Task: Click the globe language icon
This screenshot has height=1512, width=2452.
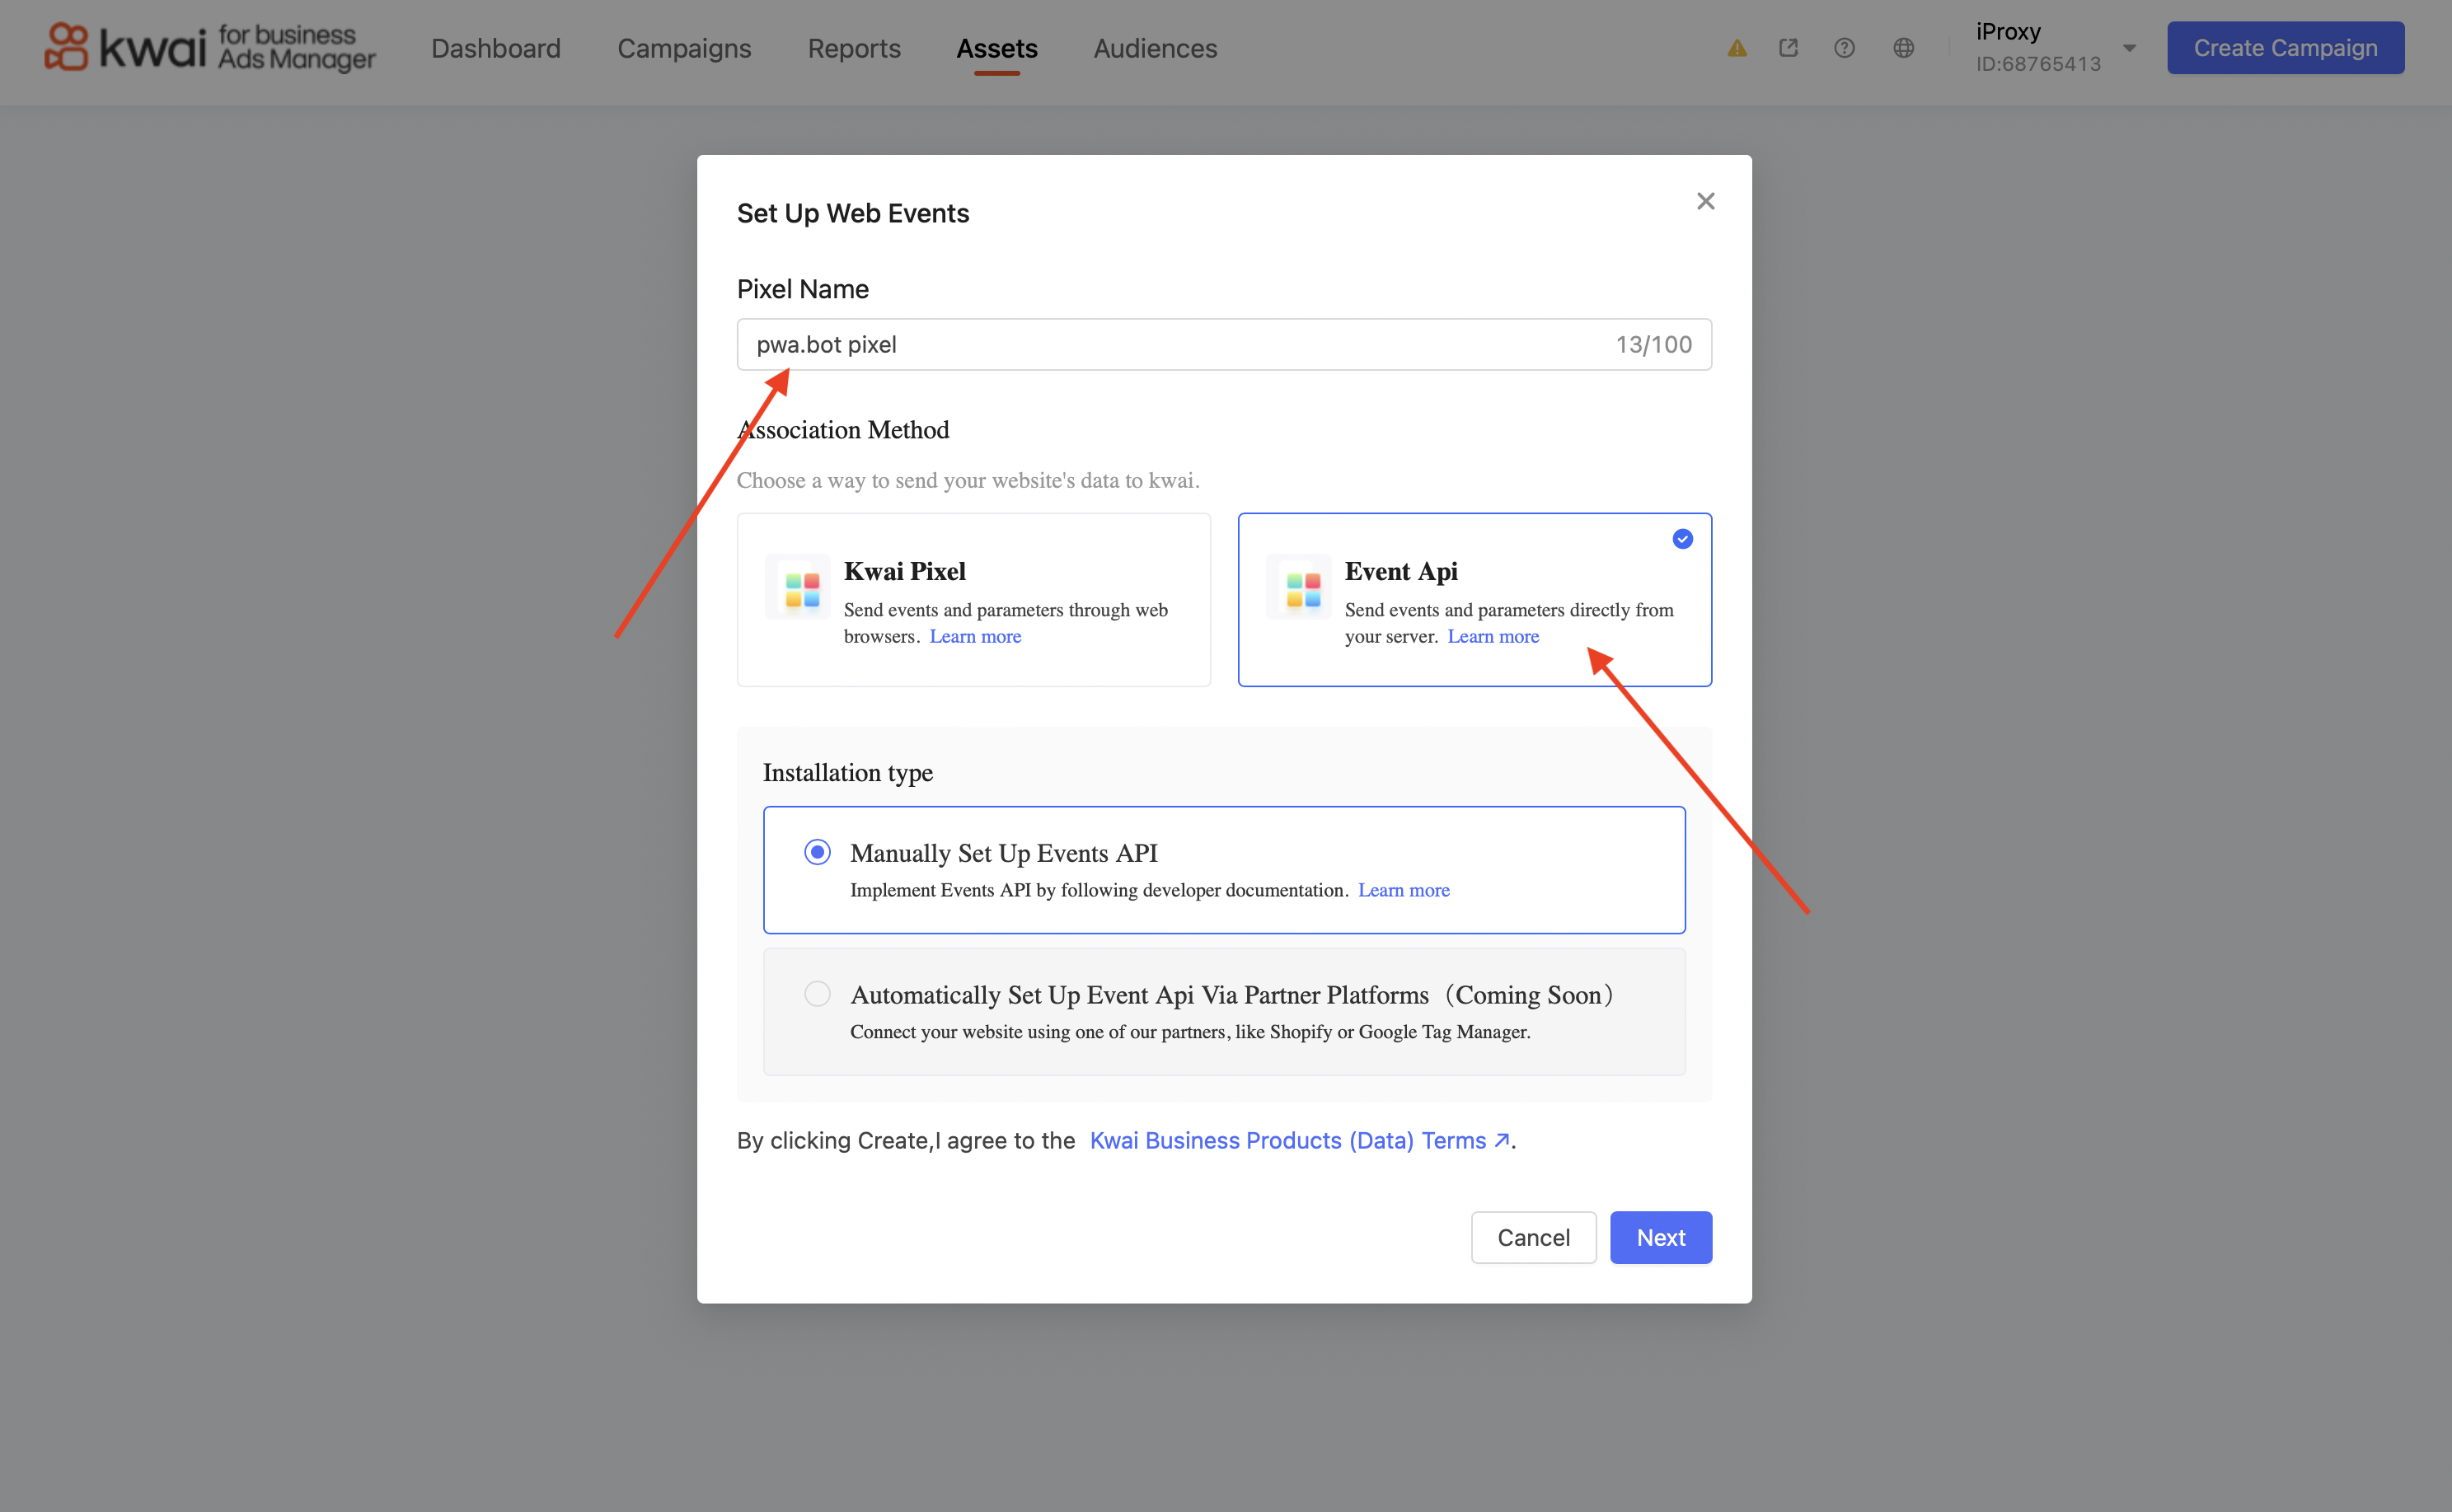Action: (x=1903, y=48)
